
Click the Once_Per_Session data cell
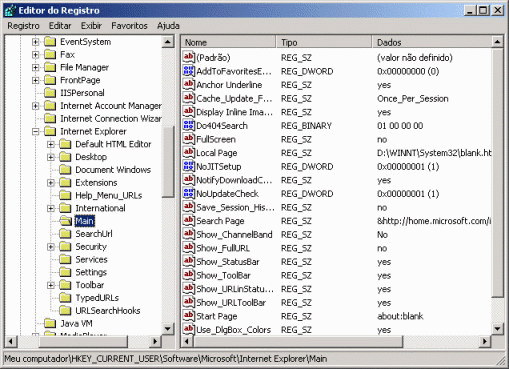[413, 99]
